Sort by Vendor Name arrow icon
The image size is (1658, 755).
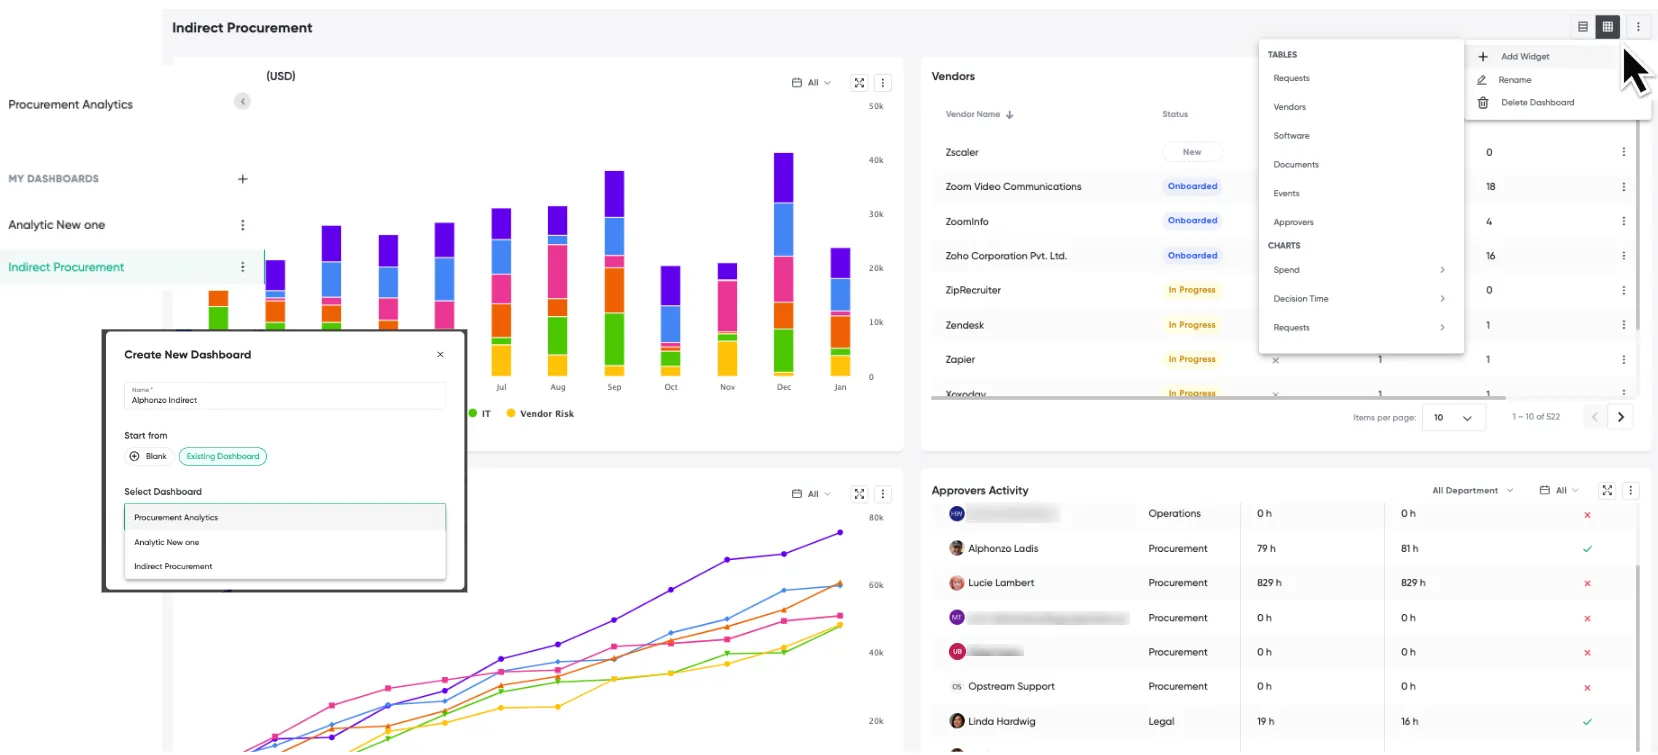[x=1010, y=115]
